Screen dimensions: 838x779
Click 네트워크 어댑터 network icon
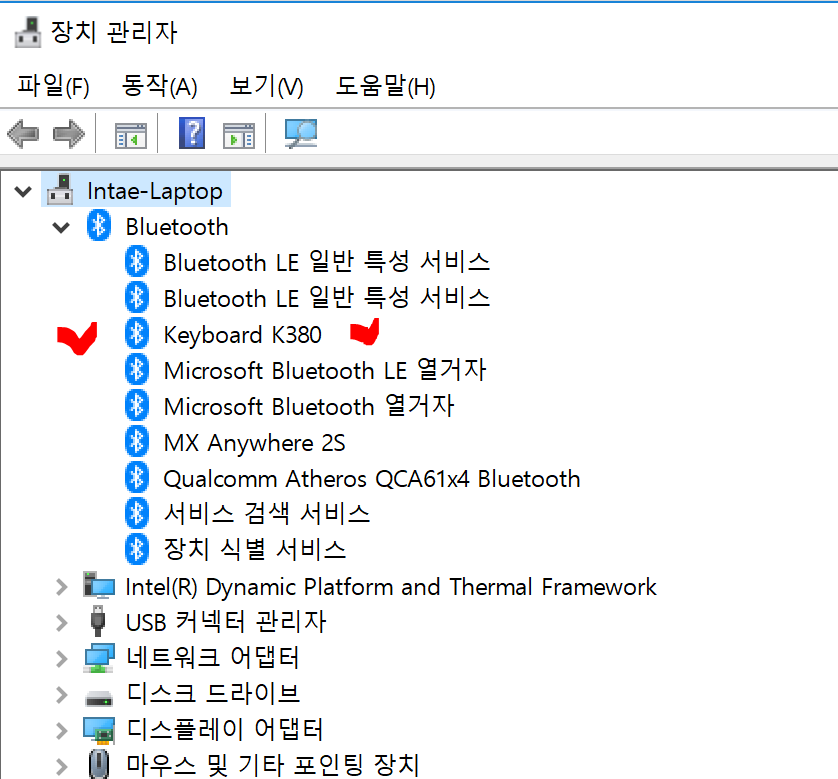point(99,658)
